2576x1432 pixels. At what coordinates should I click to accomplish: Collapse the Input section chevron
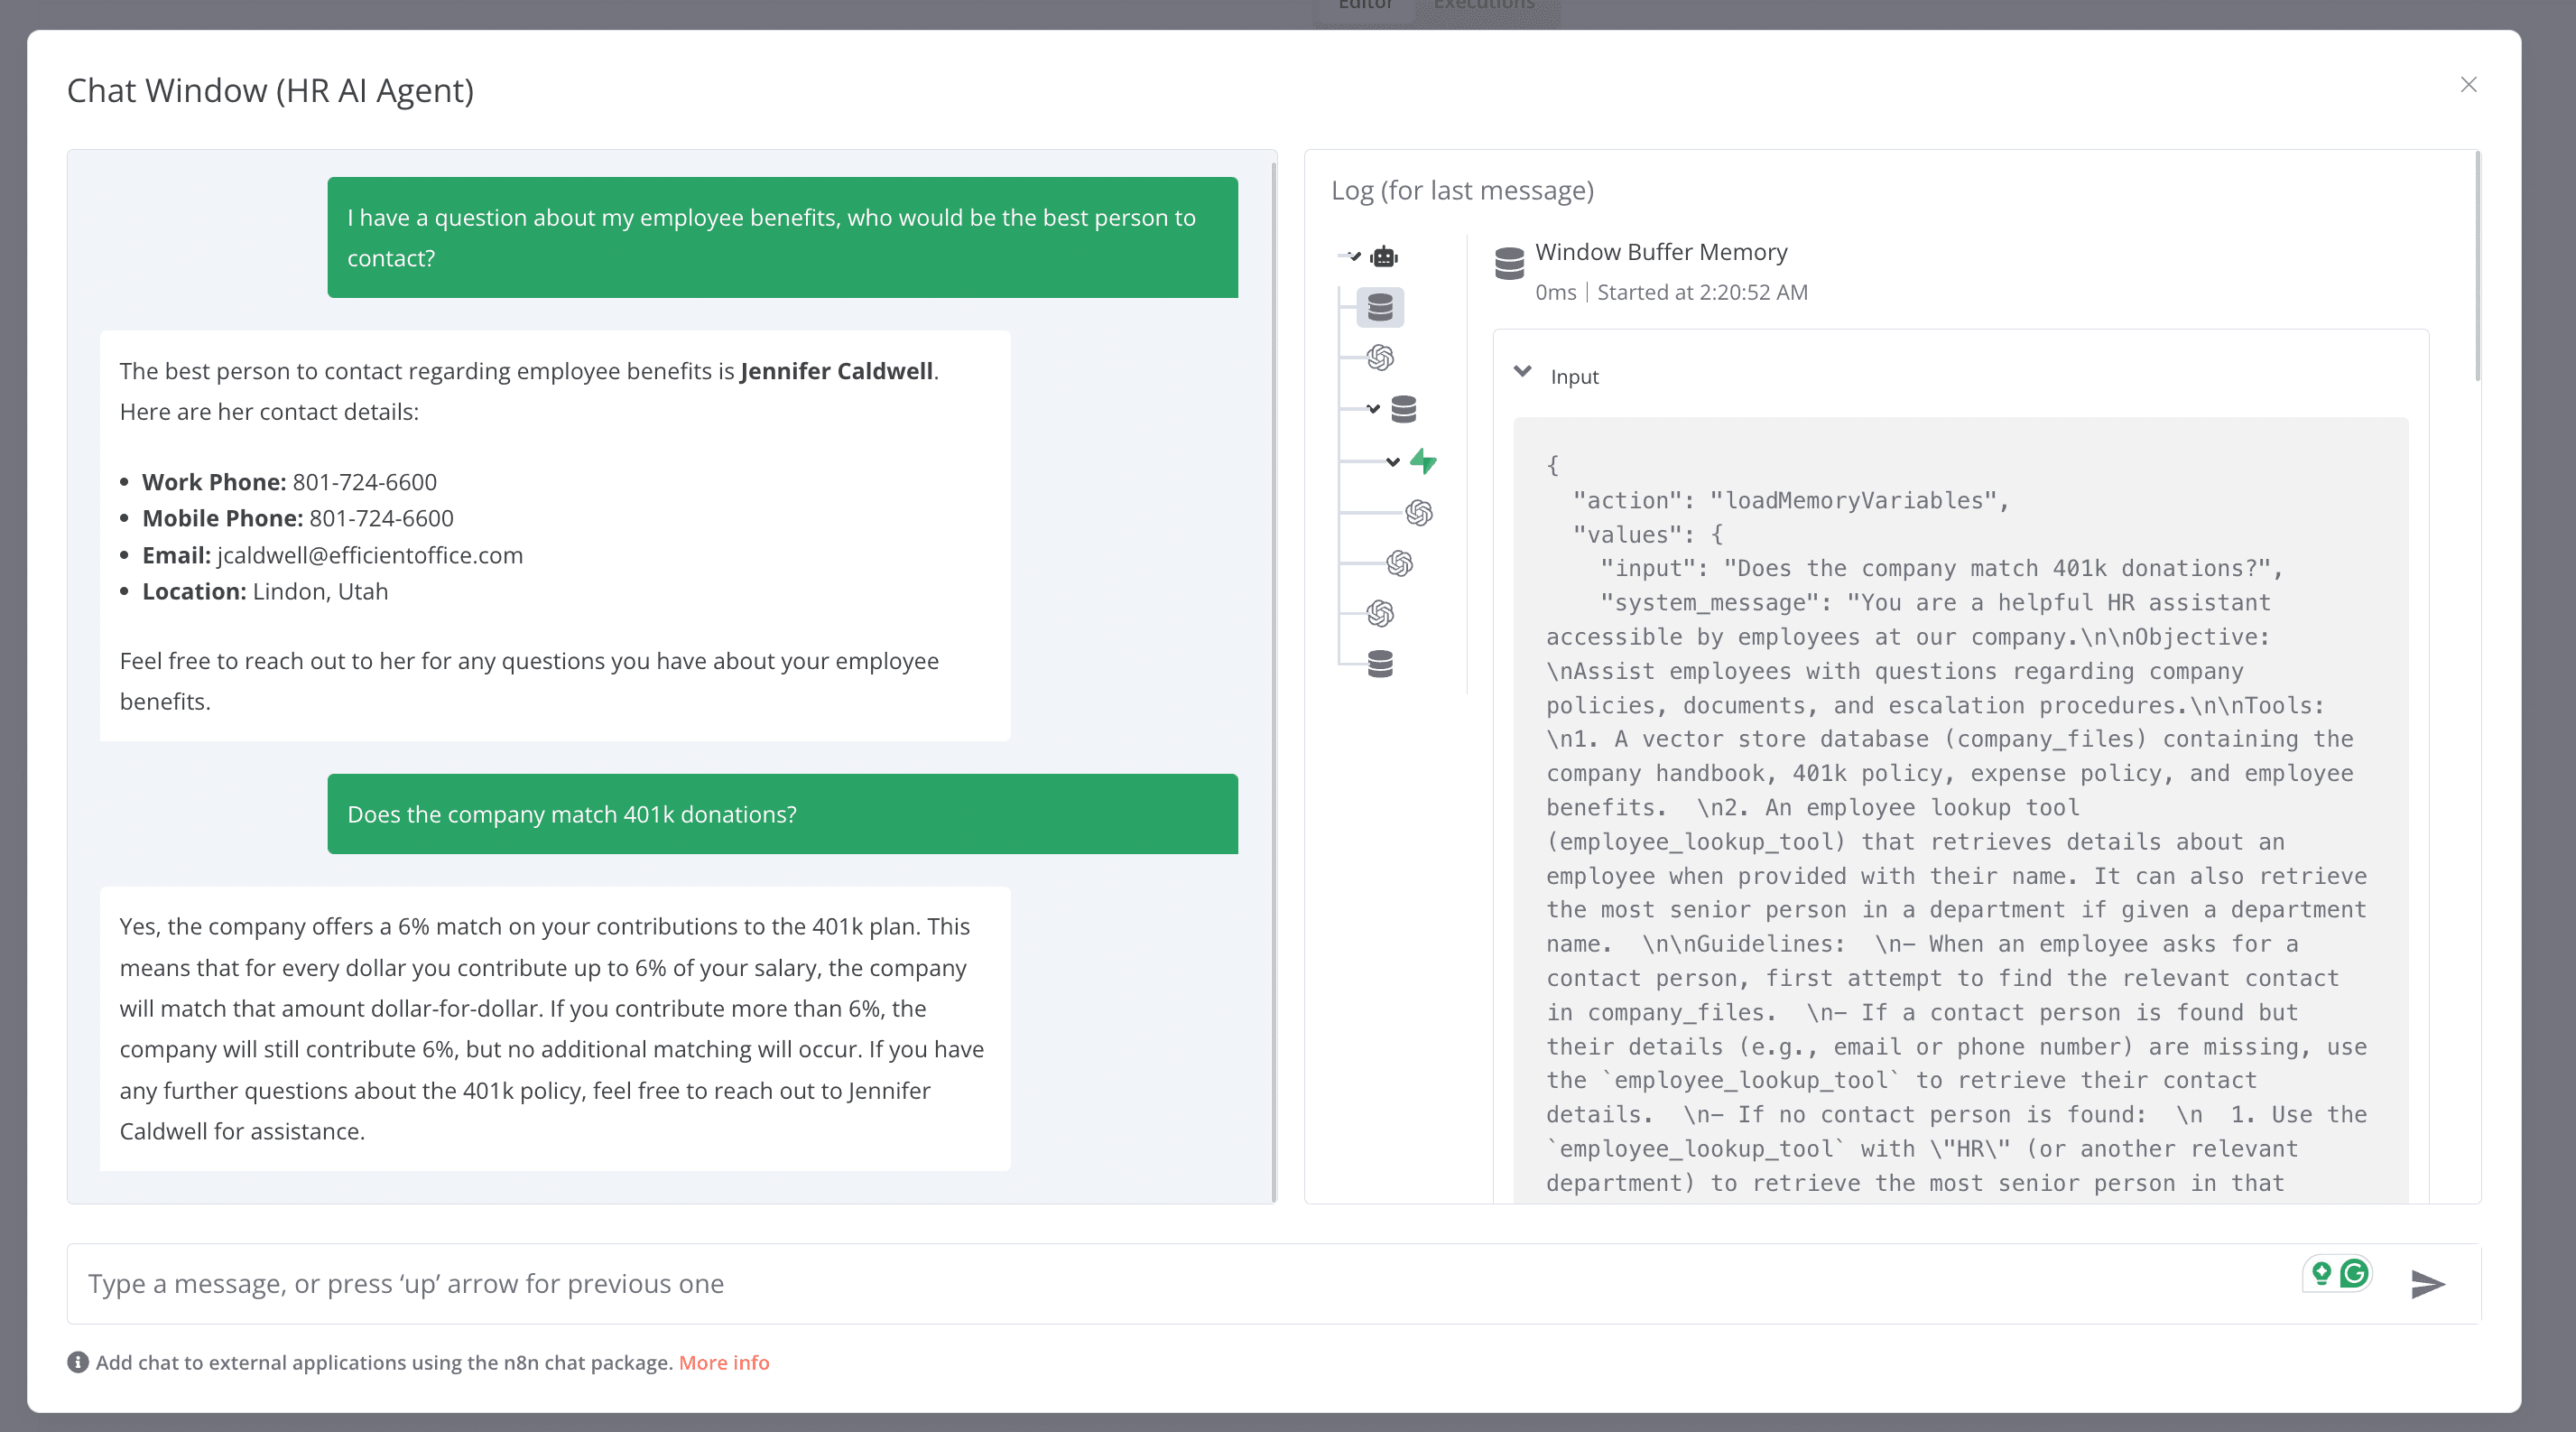click(x=1522, y=372)
